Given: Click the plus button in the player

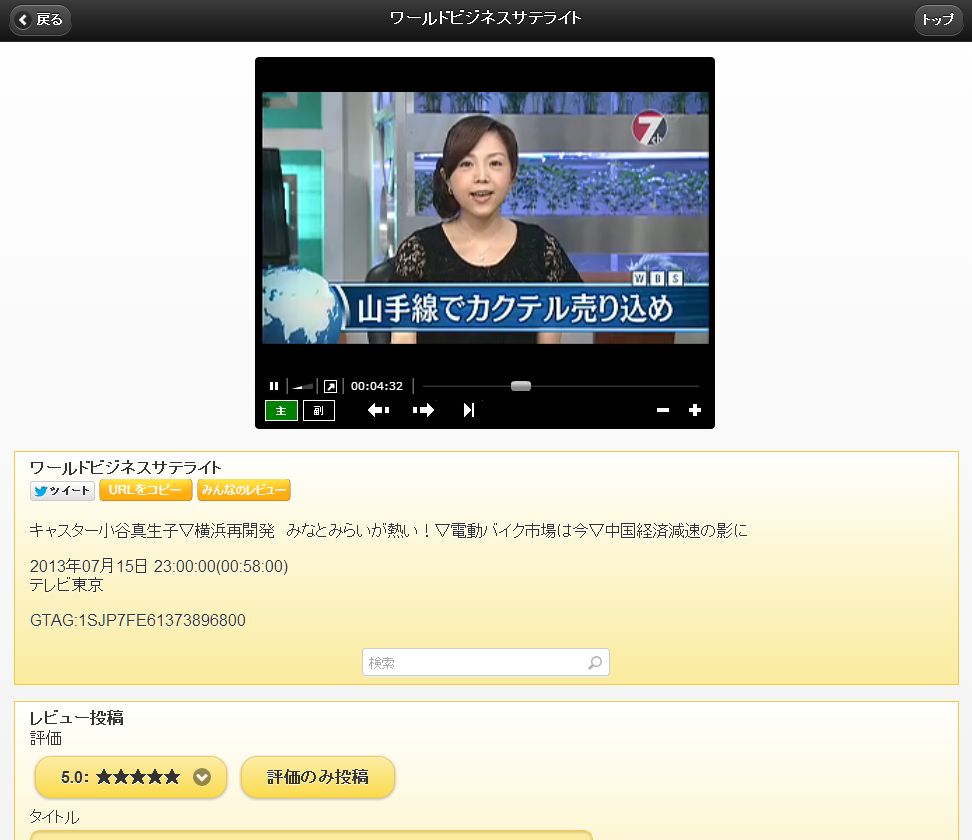Looking at the screenshot, I should coord(695,410).
